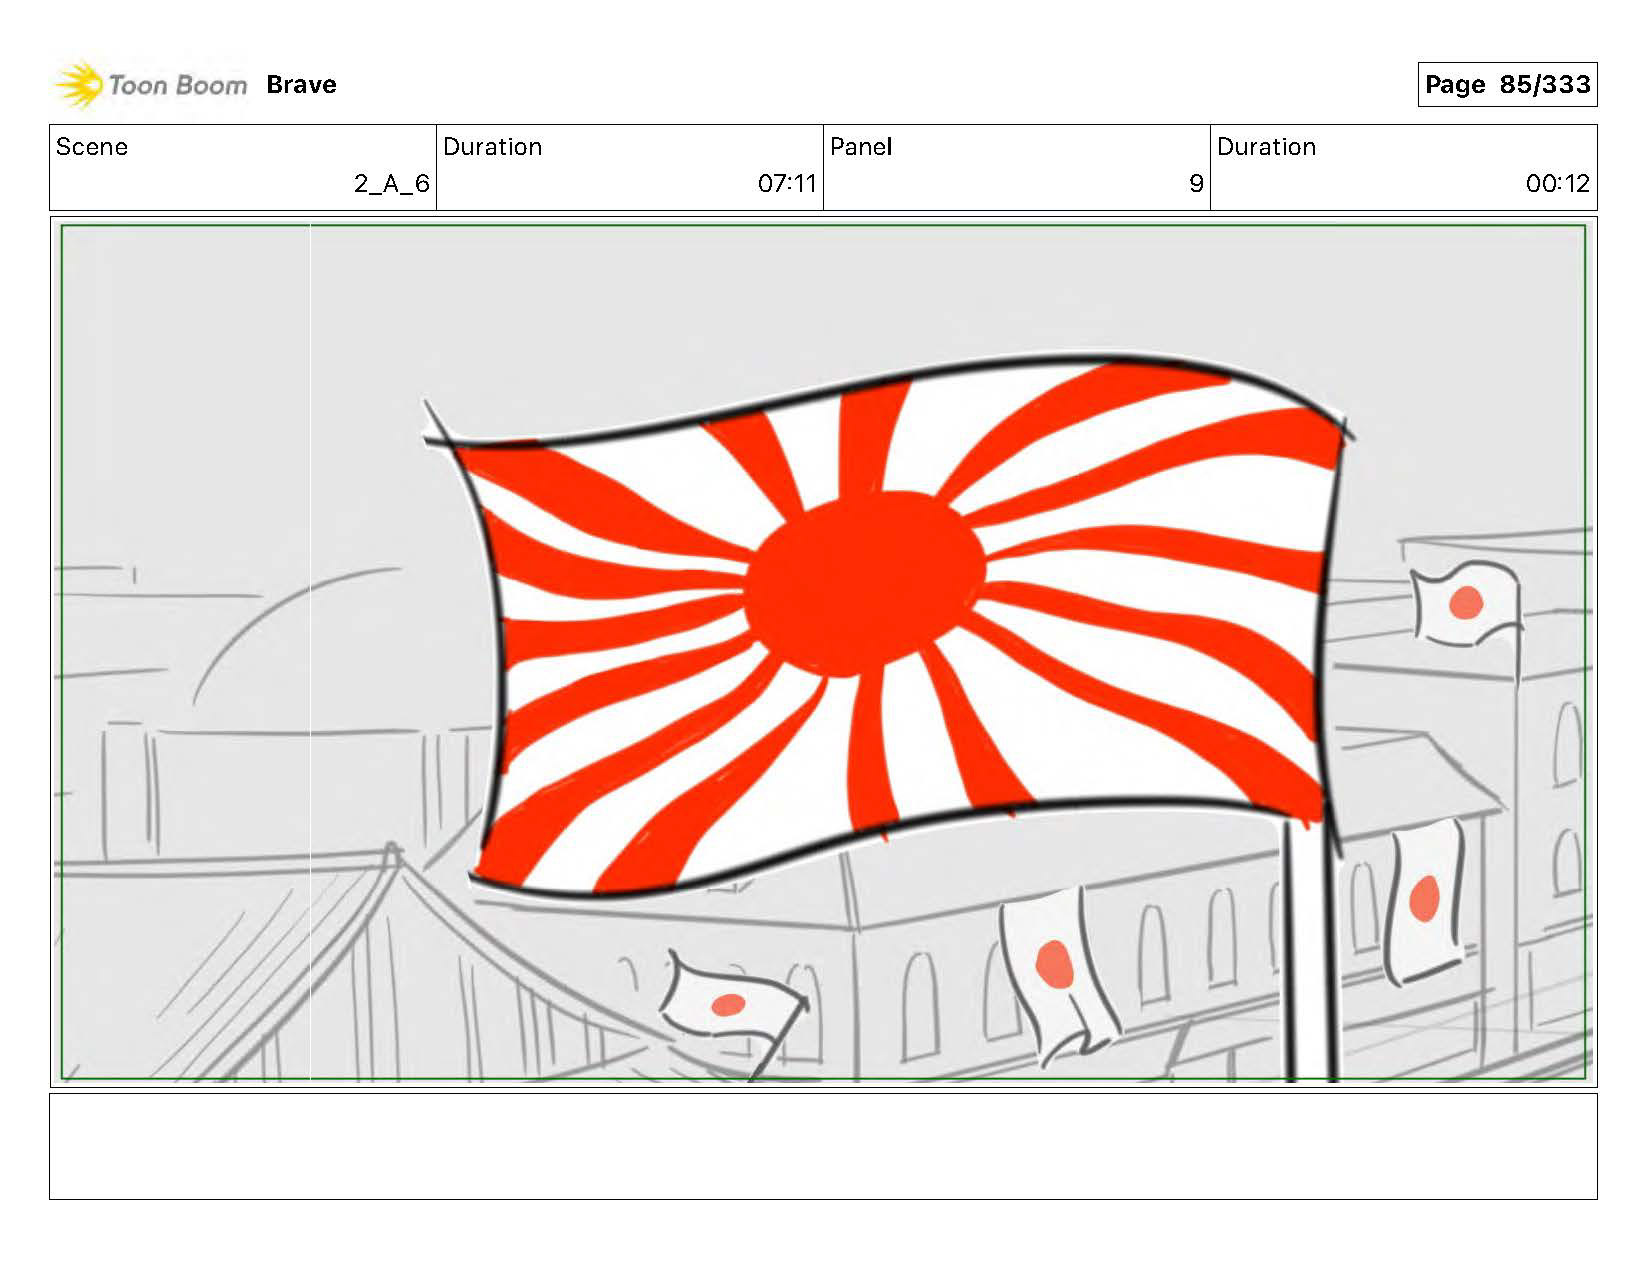Click the Toon Boom logo
The width and height of the screenshot is (1650, 1275).
coord(150,85)
